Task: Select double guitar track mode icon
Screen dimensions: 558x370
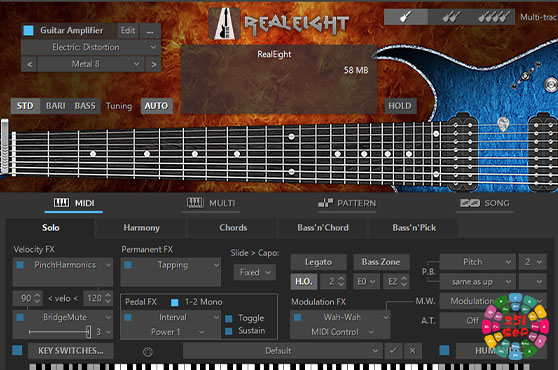Action: [451, 17]
